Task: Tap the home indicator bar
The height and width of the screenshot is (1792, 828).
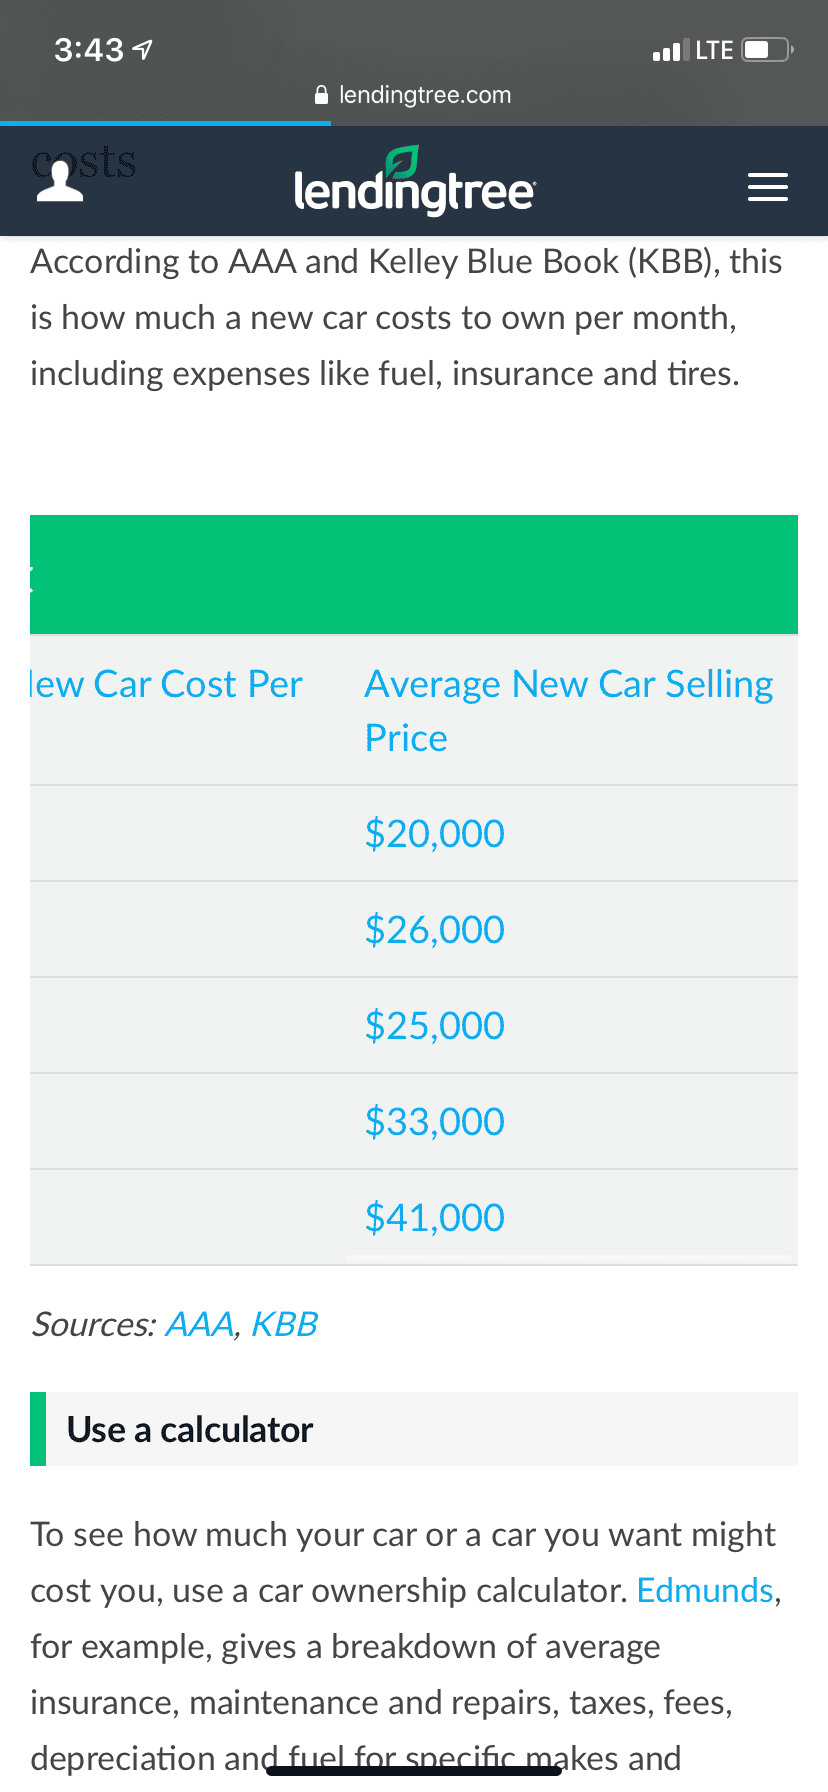Action: click(414, 1771)
